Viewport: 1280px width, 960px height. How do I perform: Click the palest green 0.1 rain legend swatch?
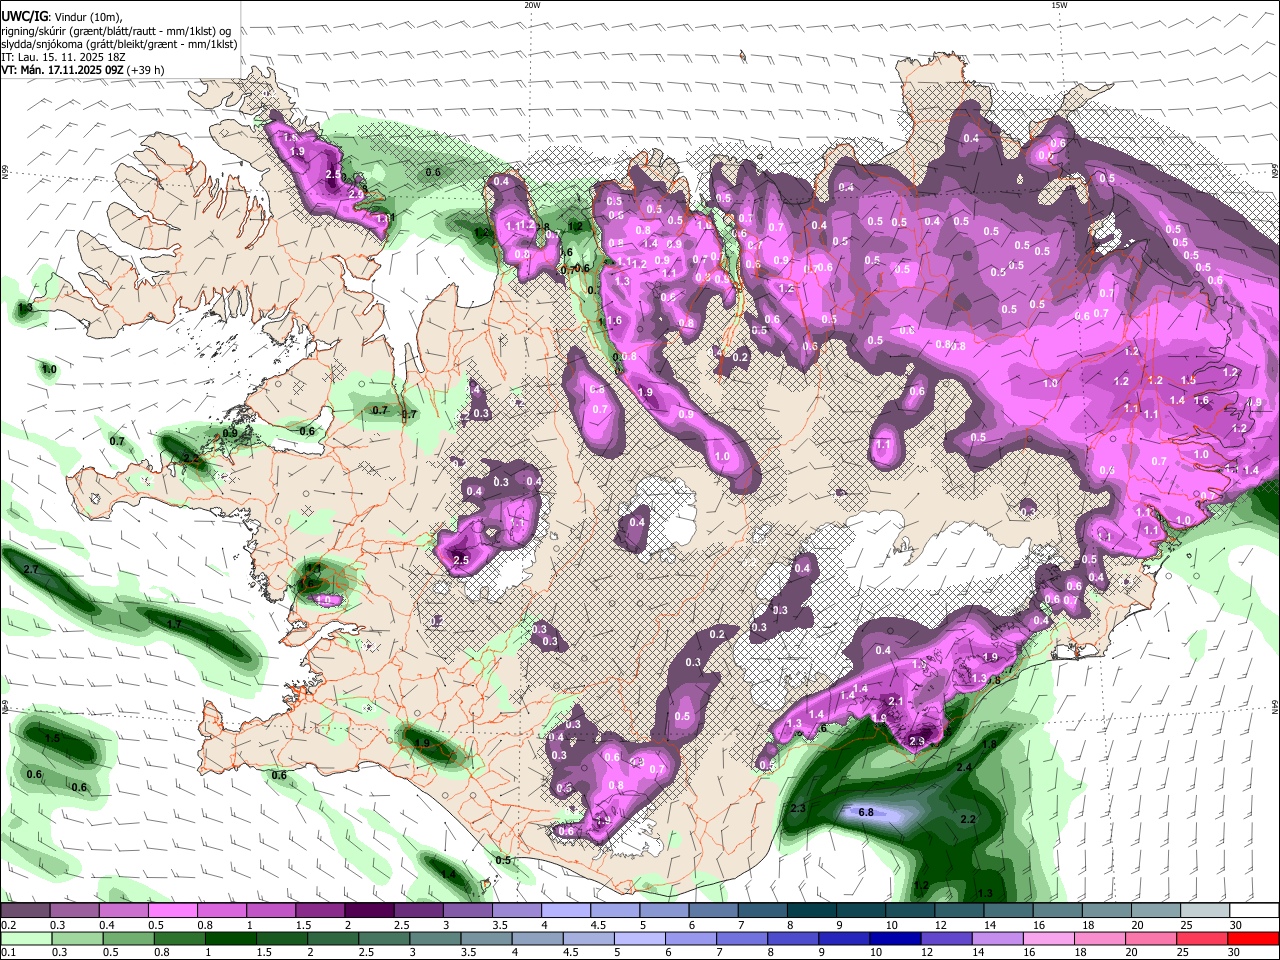(25, 938)
